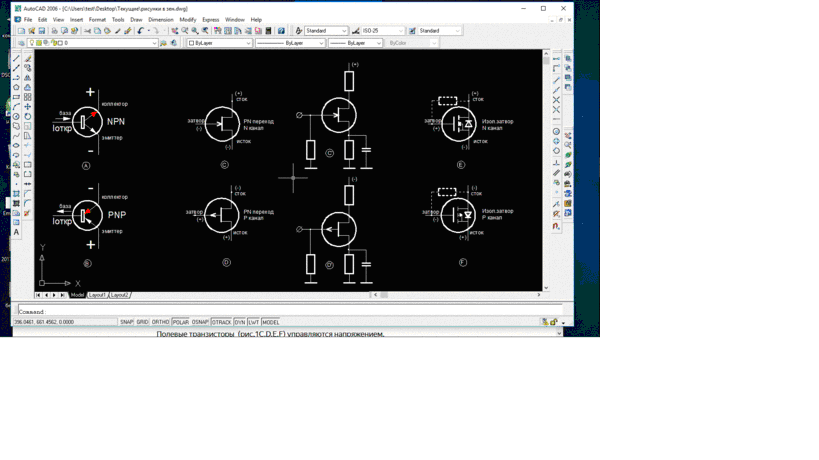
Task: Select the Offset modify tool
Action: (x=28, y=87)
